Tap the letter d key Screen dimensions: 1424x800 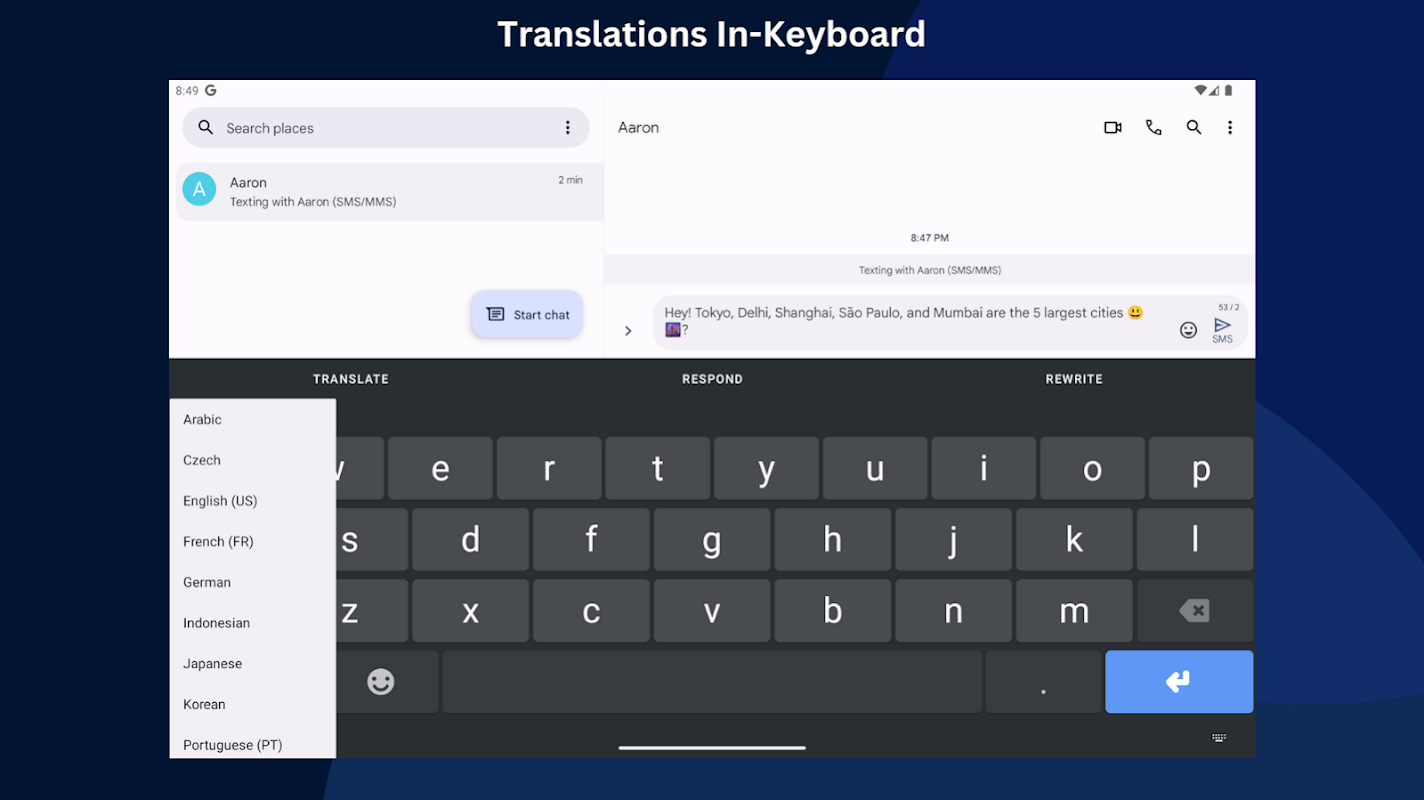click(470, 540)
